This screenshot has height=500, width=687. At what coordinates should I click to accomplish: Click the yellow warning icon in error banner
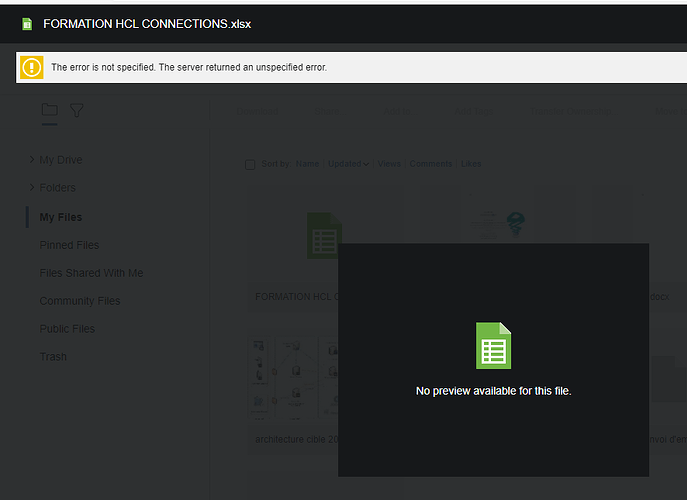coord(32,67)
